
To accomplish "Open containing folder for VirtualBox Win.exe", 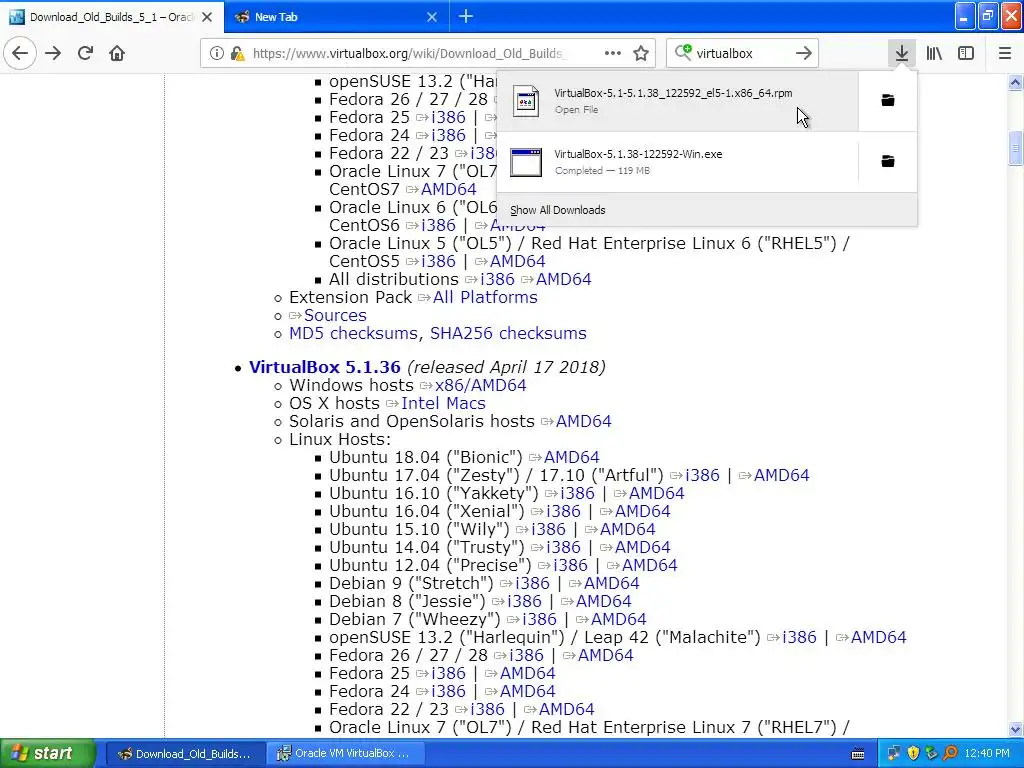I will 888,161.
